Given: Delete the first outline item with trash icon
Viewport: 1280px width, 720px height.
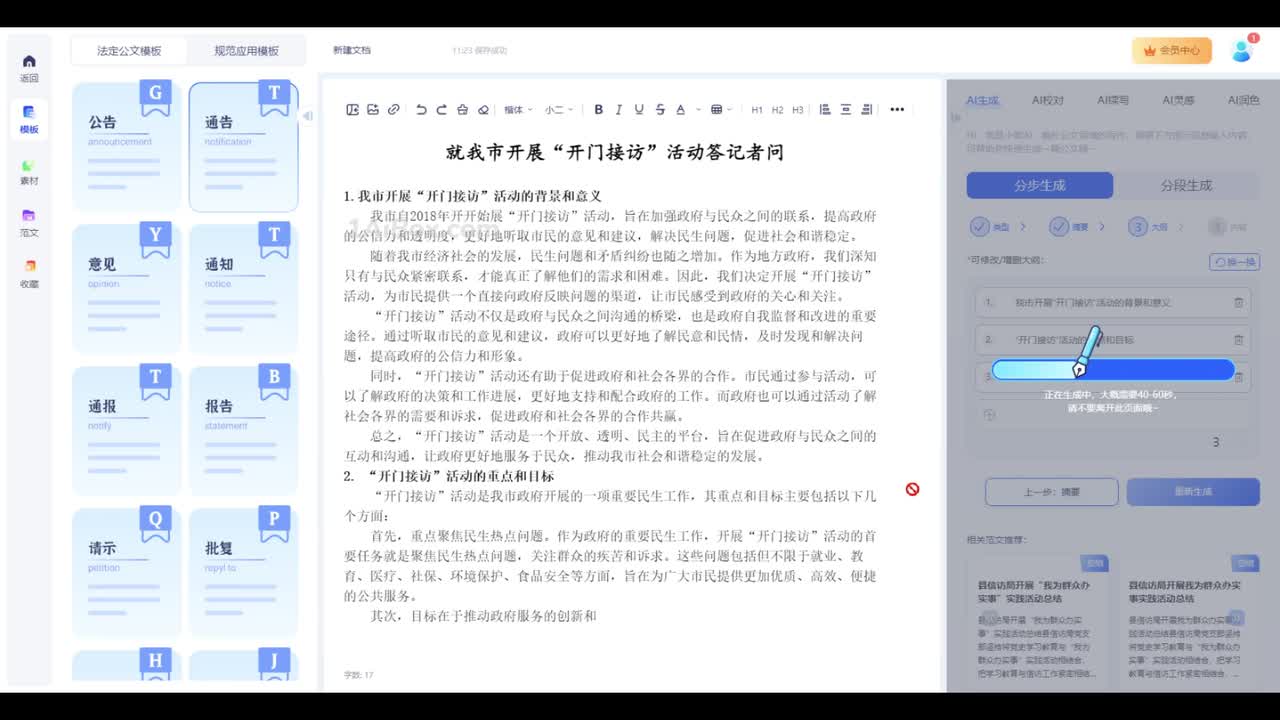Looking at the screenshot, I should click(x=1238, y=302).
